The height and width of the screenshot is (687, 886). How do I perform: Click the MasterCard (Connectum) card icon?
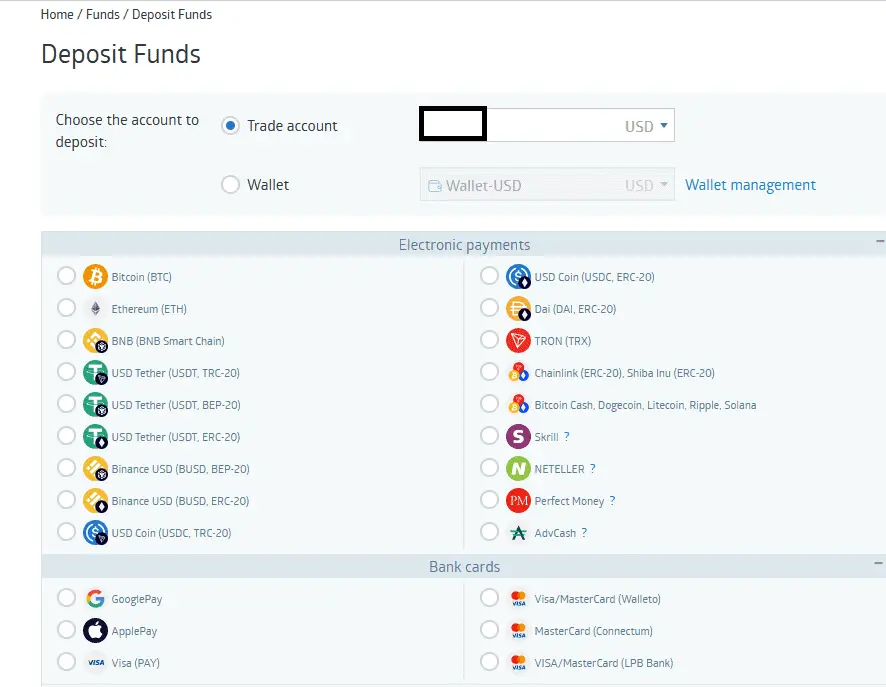pos(518,631)
